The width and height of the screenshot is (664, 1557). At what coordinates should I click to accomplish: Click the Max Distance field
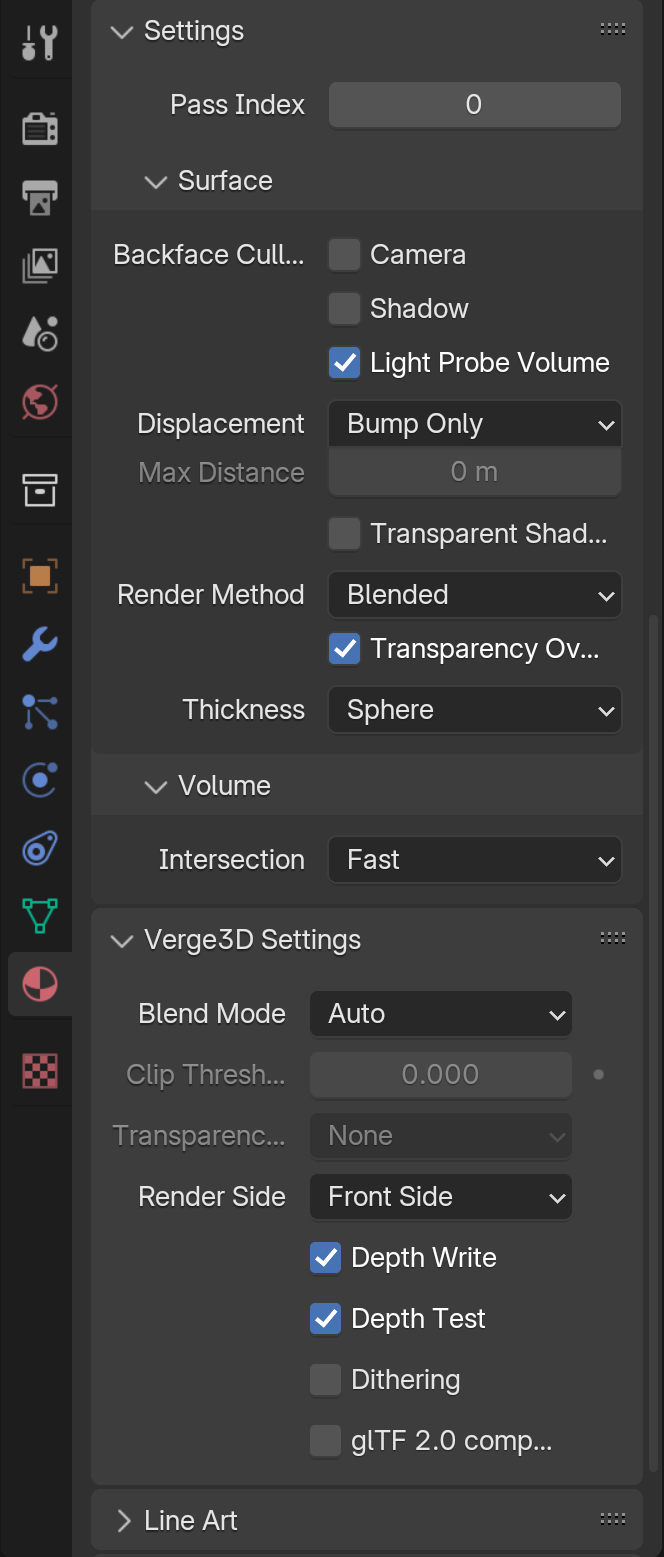tap(475, 472)
